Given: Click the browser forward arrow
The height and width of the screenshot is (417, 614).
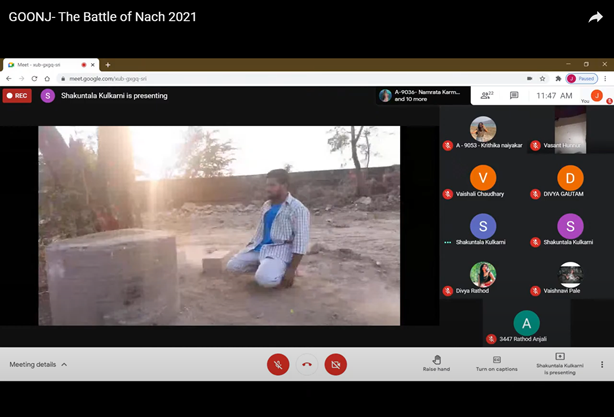Looking at the screenshot, I should (x=22, y=79).
